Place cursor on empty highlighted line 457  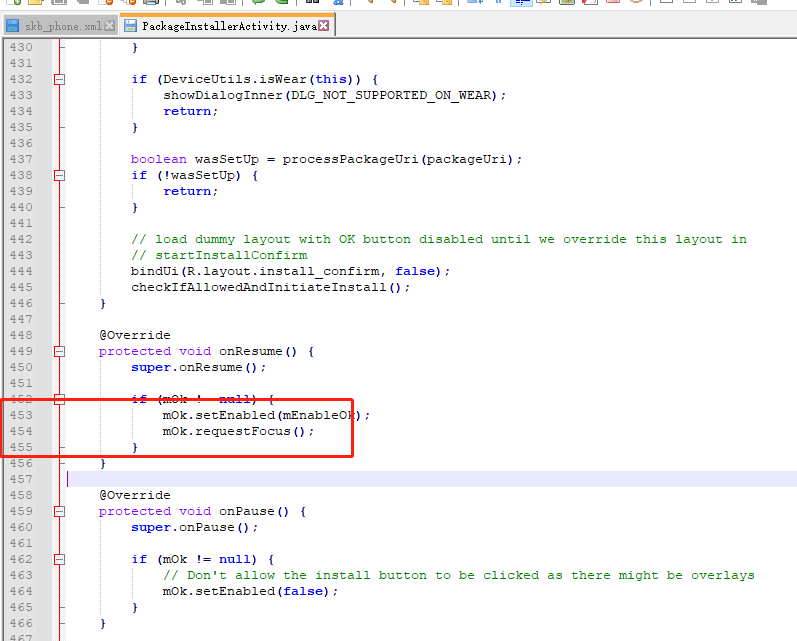click(x=432, y=479)
